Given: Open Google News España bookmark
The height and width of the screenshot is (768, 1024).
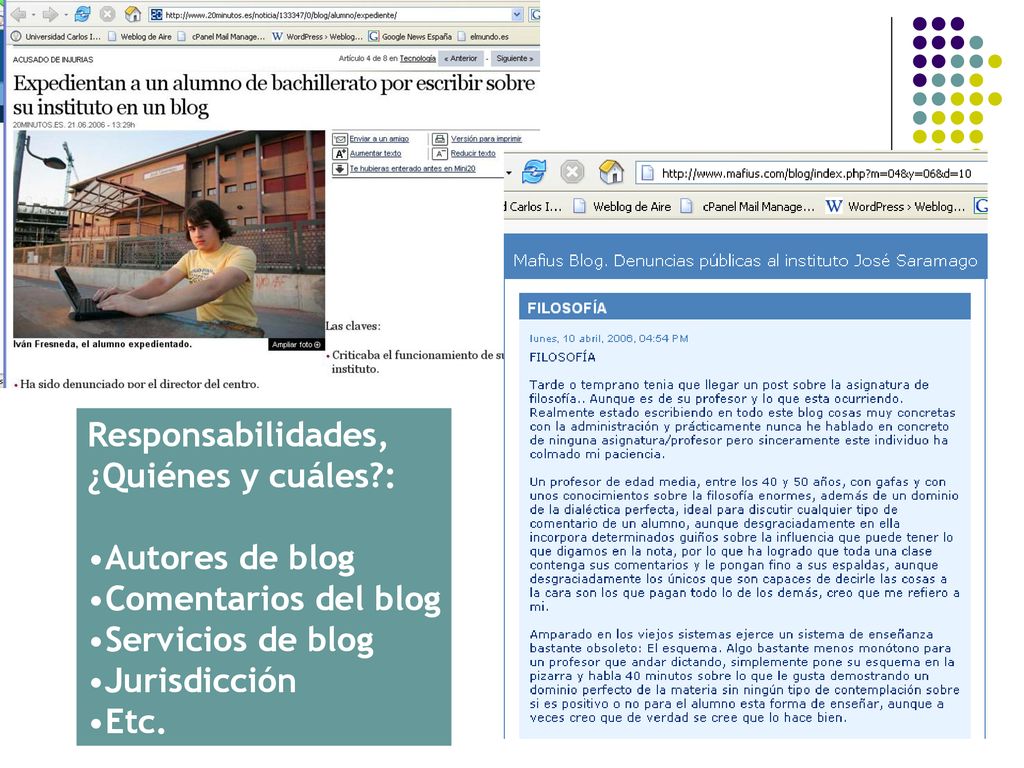Looking at the screenshot, I should pyautogui.click(x=410, y=37).
